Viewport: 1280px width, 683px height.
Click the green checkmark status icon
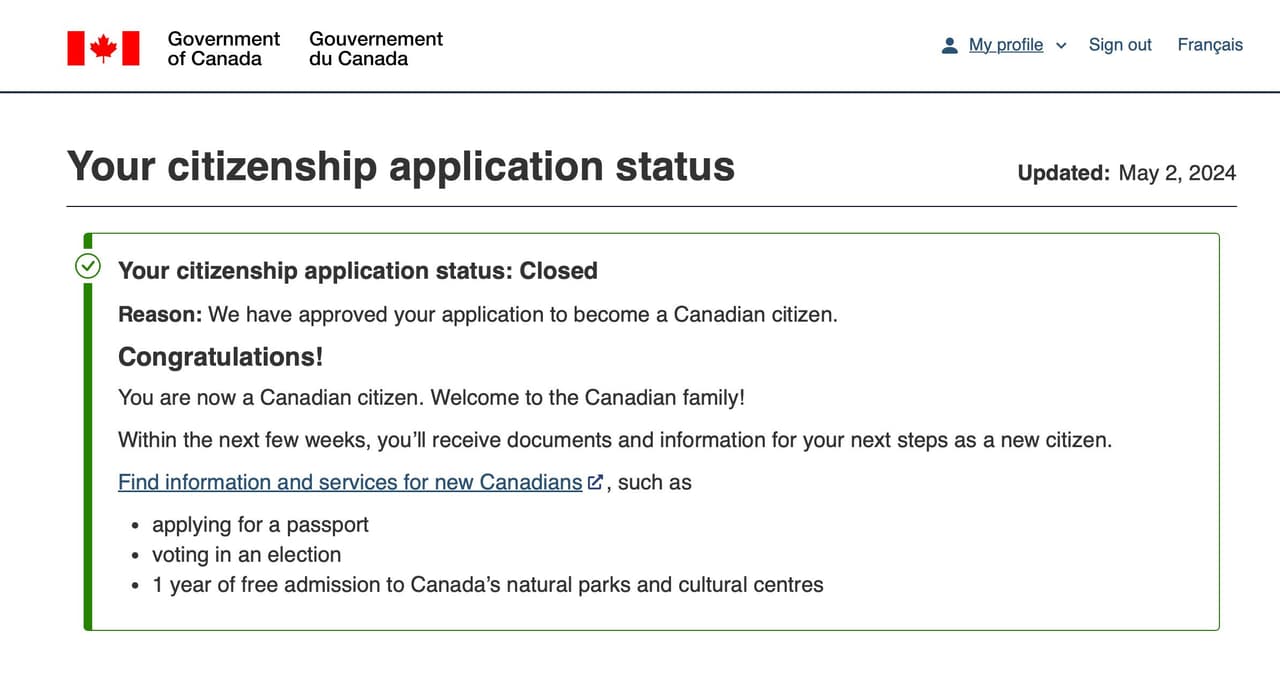[x=88, y=266]
